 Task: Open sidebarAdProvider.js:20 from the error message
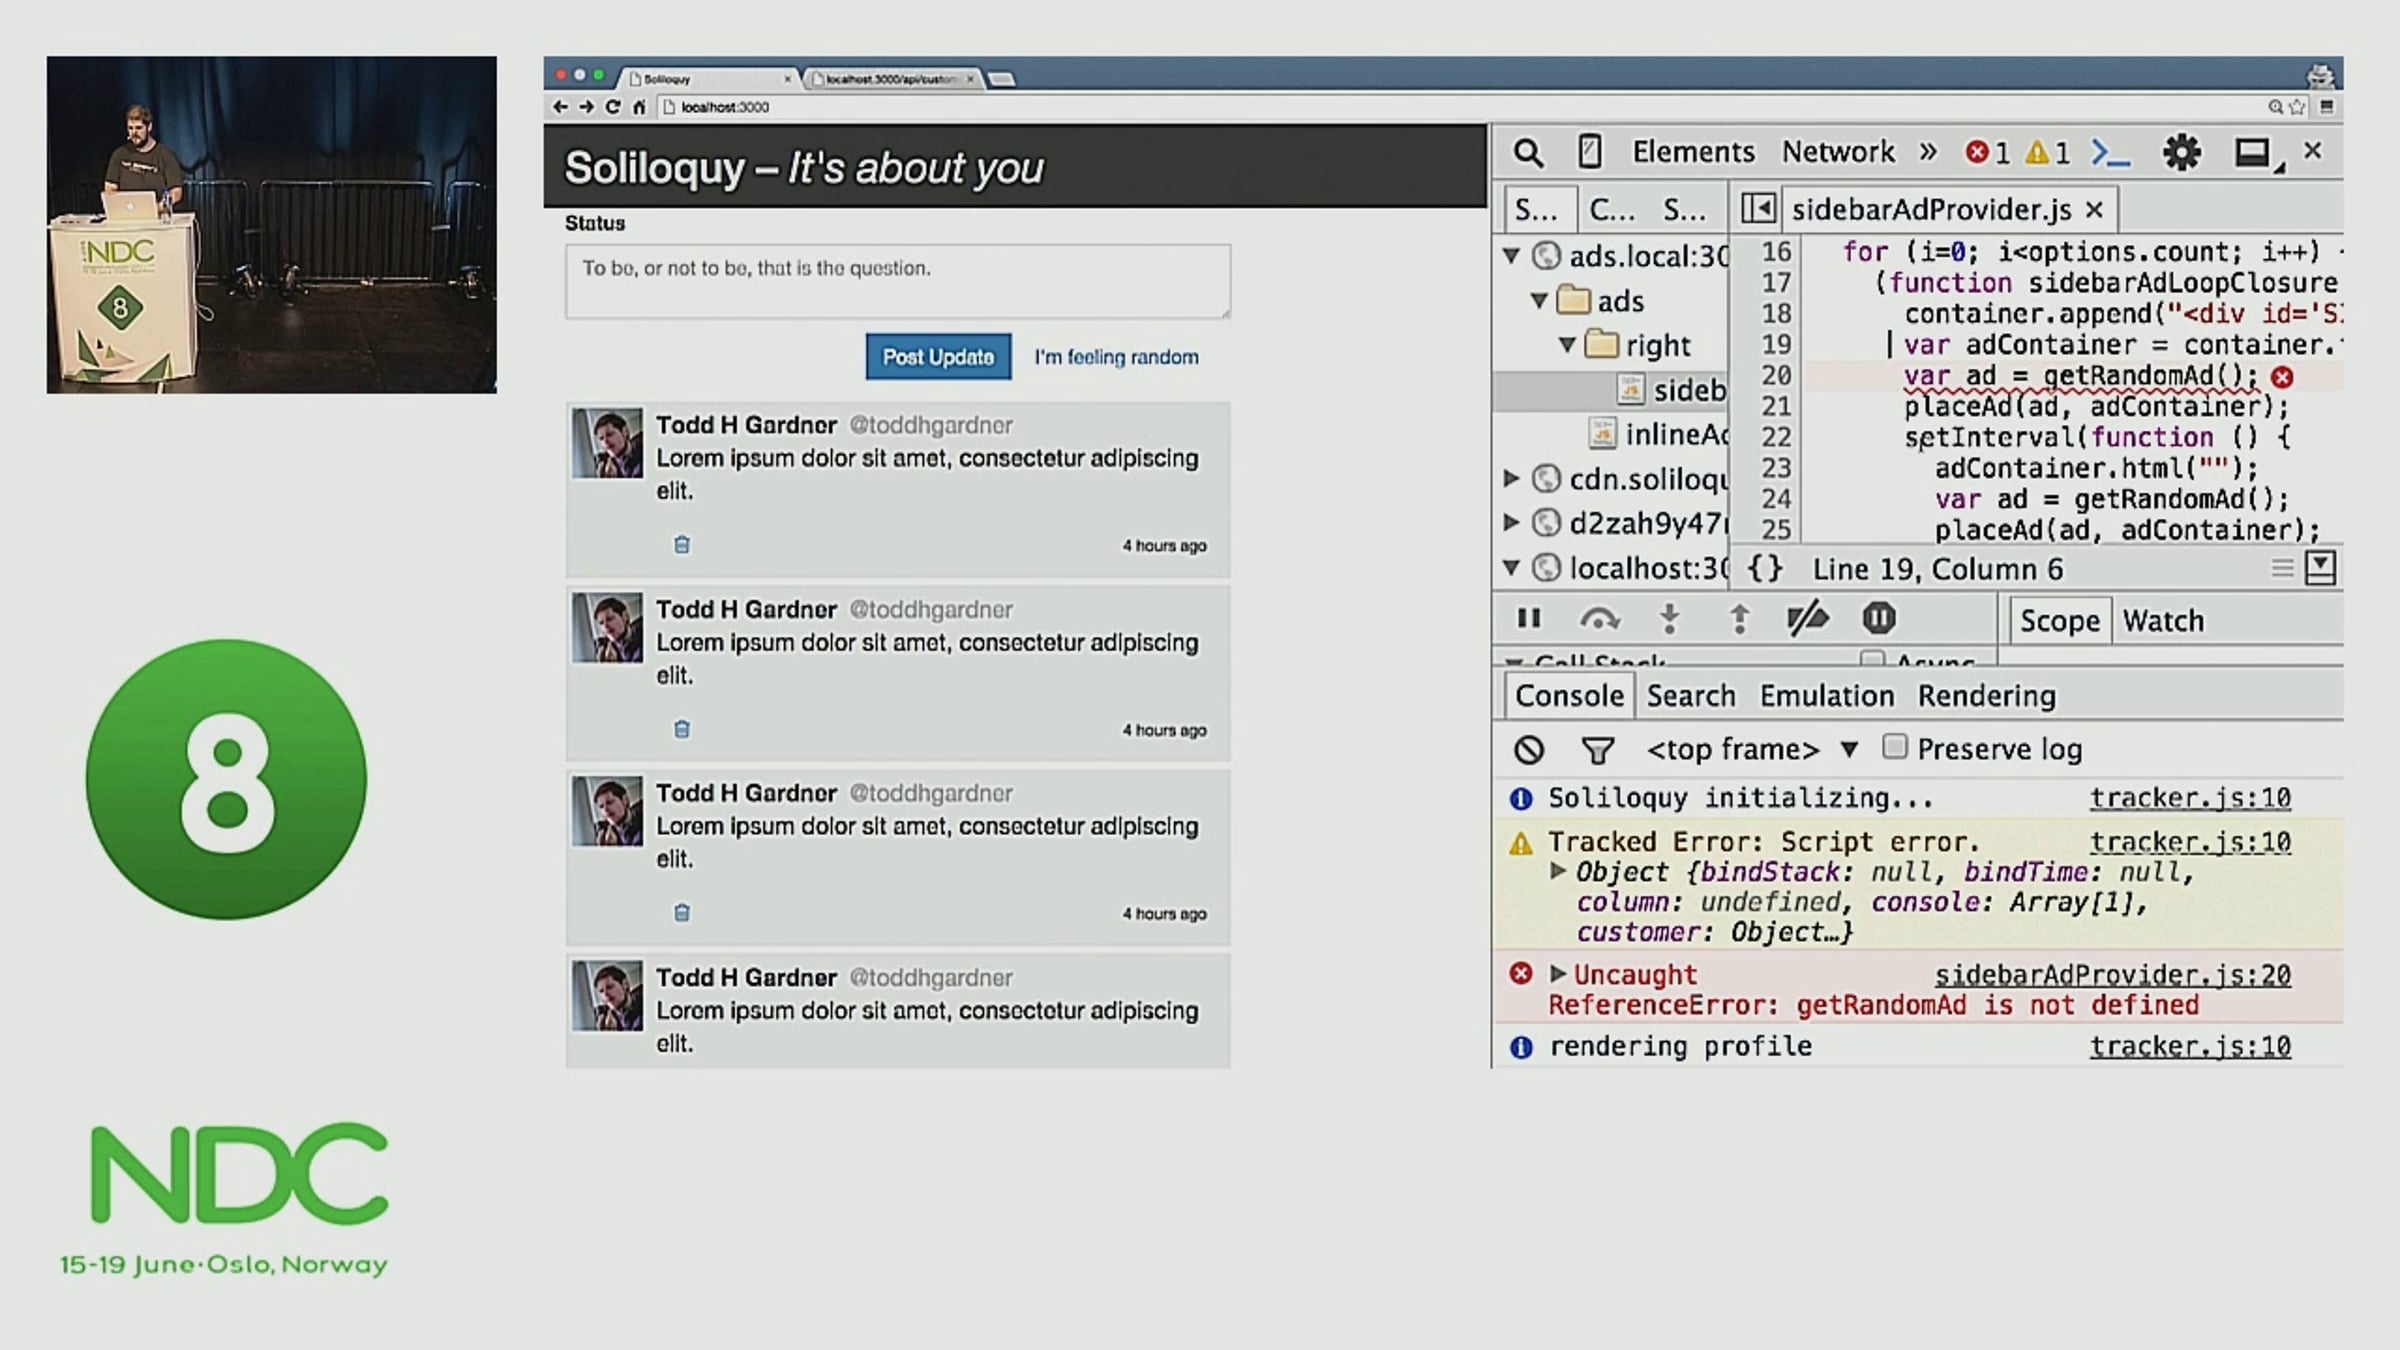(x=2112, y=975)
